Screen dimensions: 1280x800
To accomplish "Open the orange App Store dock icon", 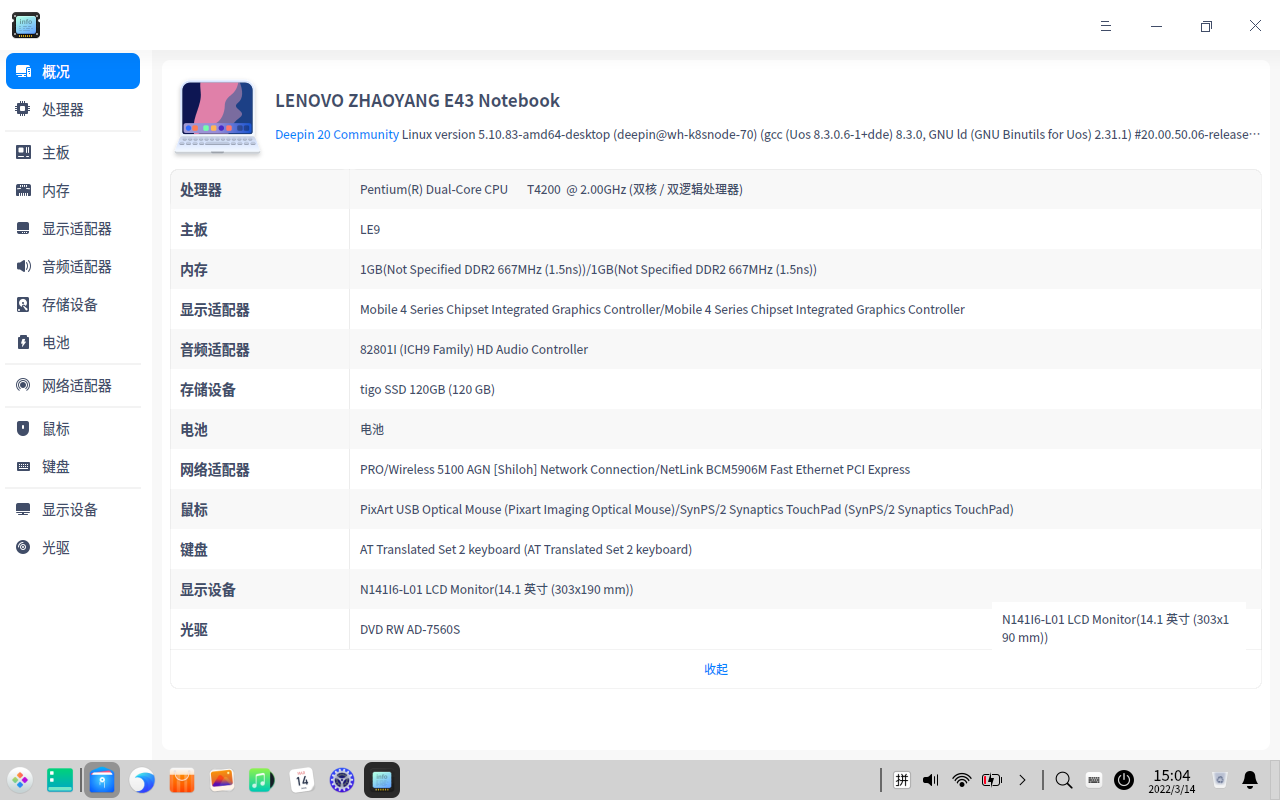I will click(x=181, y=780).
